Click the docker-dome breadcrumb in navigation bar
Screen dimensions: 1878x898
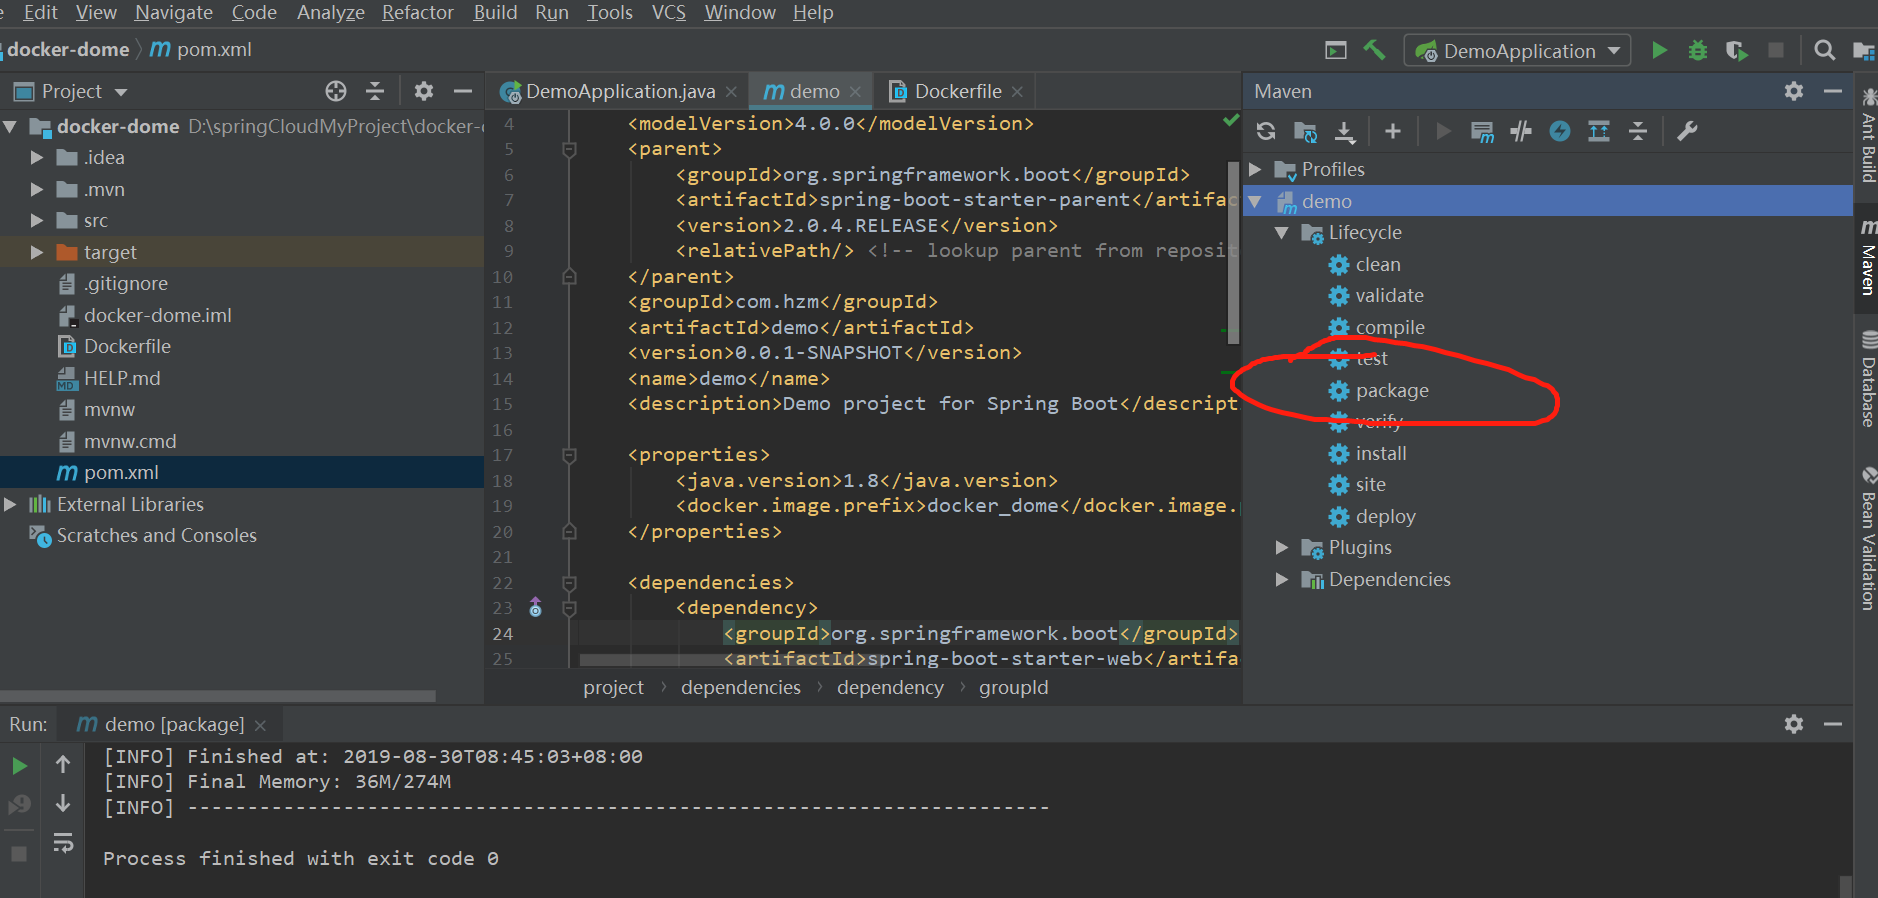click(68, 49)
